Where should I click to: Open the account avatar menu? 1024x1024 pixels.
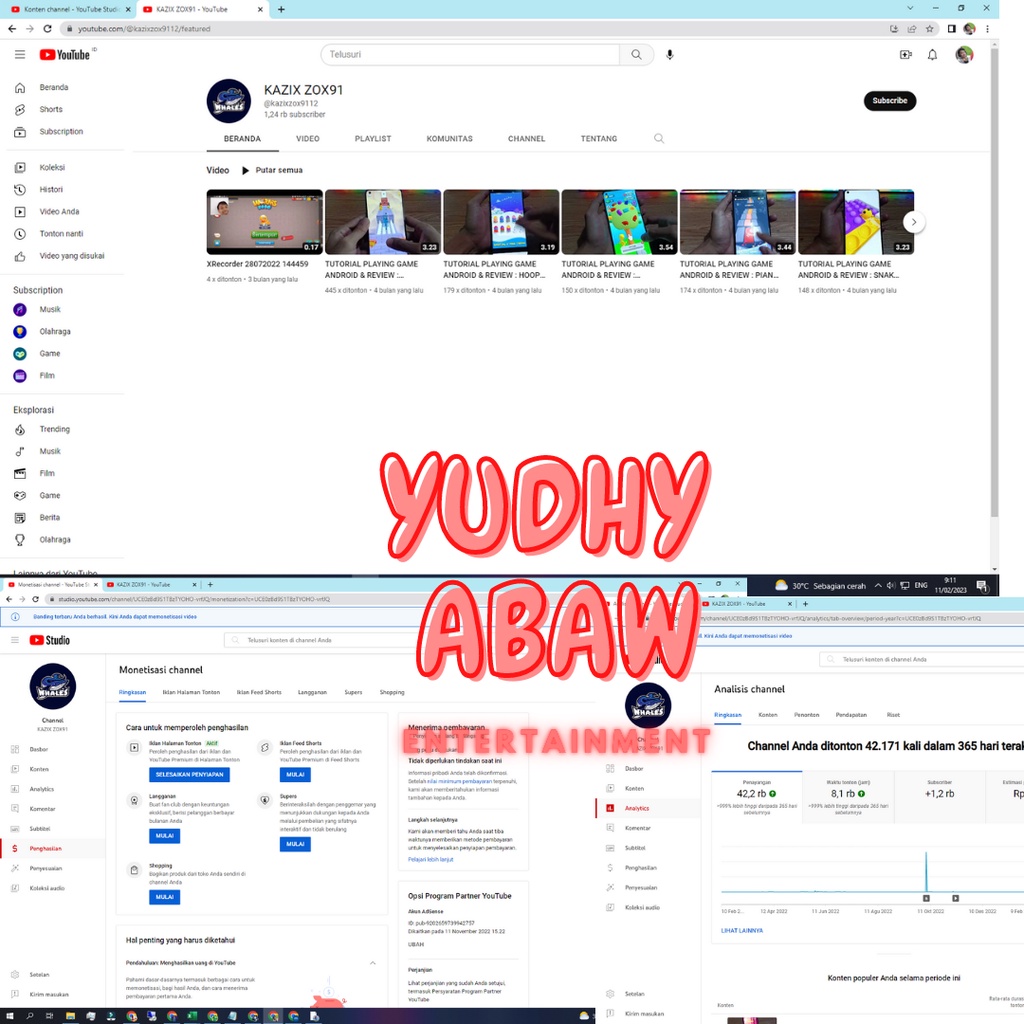(x=964, y=55)
